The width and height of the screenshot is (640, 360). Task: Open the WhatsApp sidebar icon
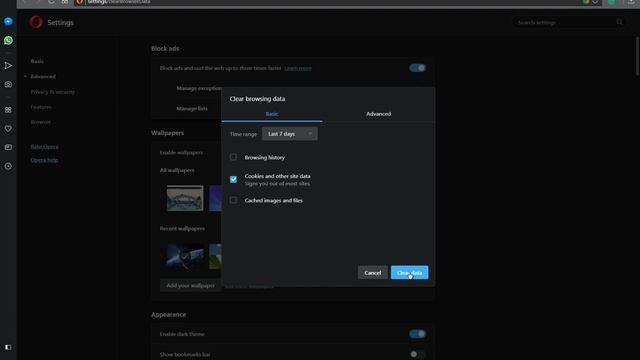[x=8, y=40]
